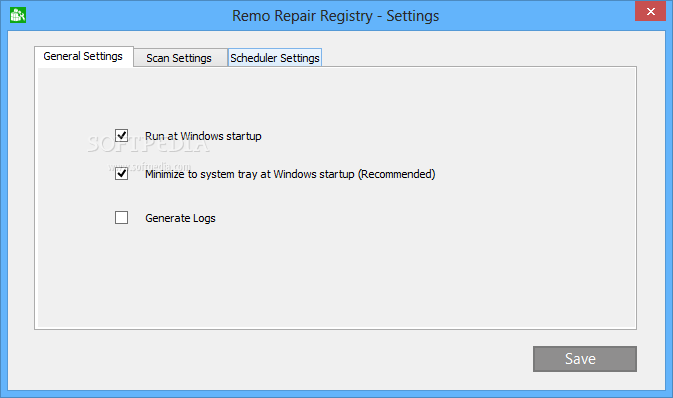Open the Scan Settings tab
This screenshot has height=398, width=673.
tap(179, 58)
